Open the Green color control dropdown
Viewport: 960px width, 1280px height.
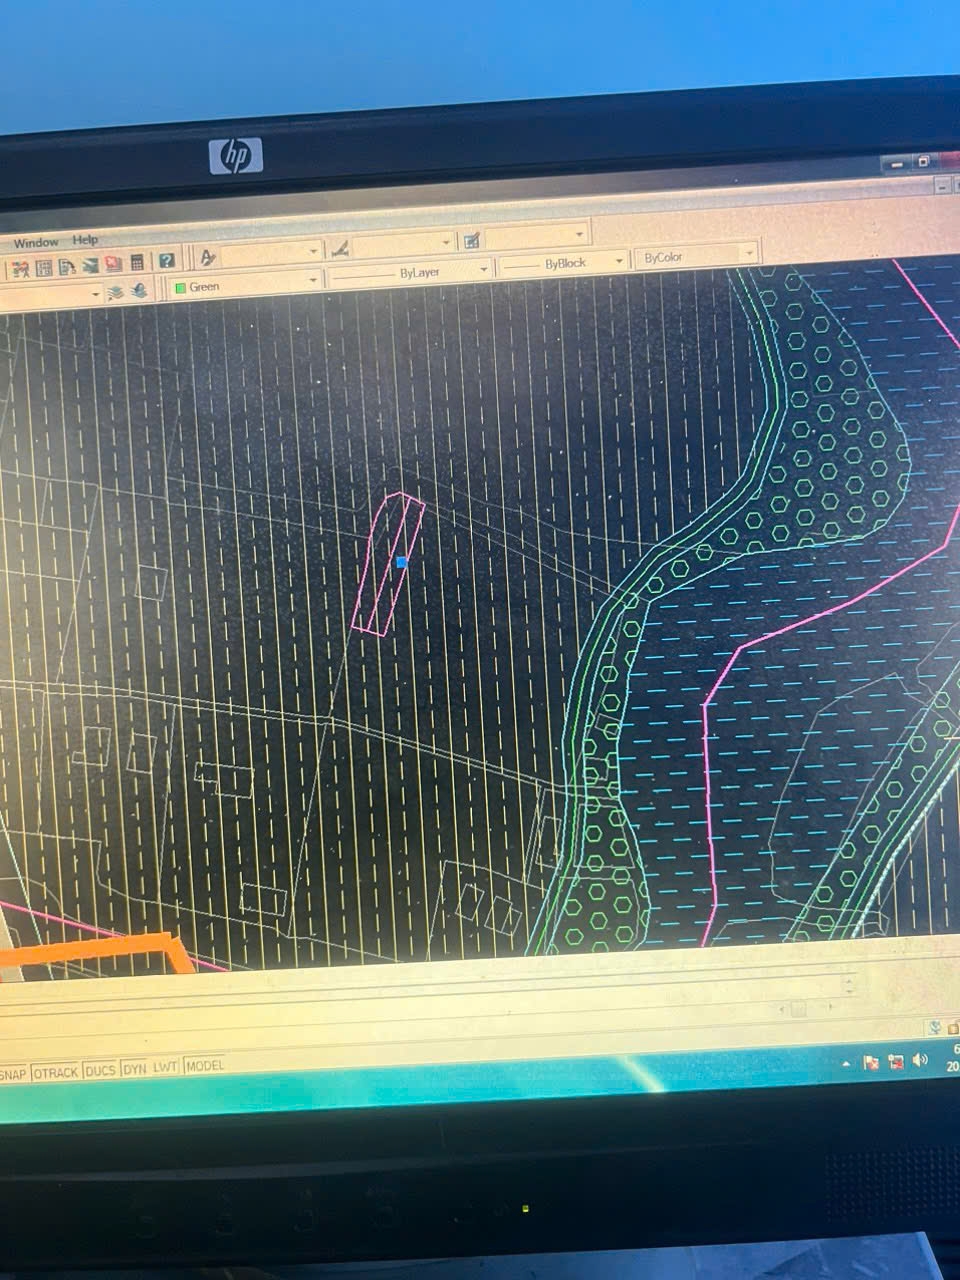coord(245,285)
